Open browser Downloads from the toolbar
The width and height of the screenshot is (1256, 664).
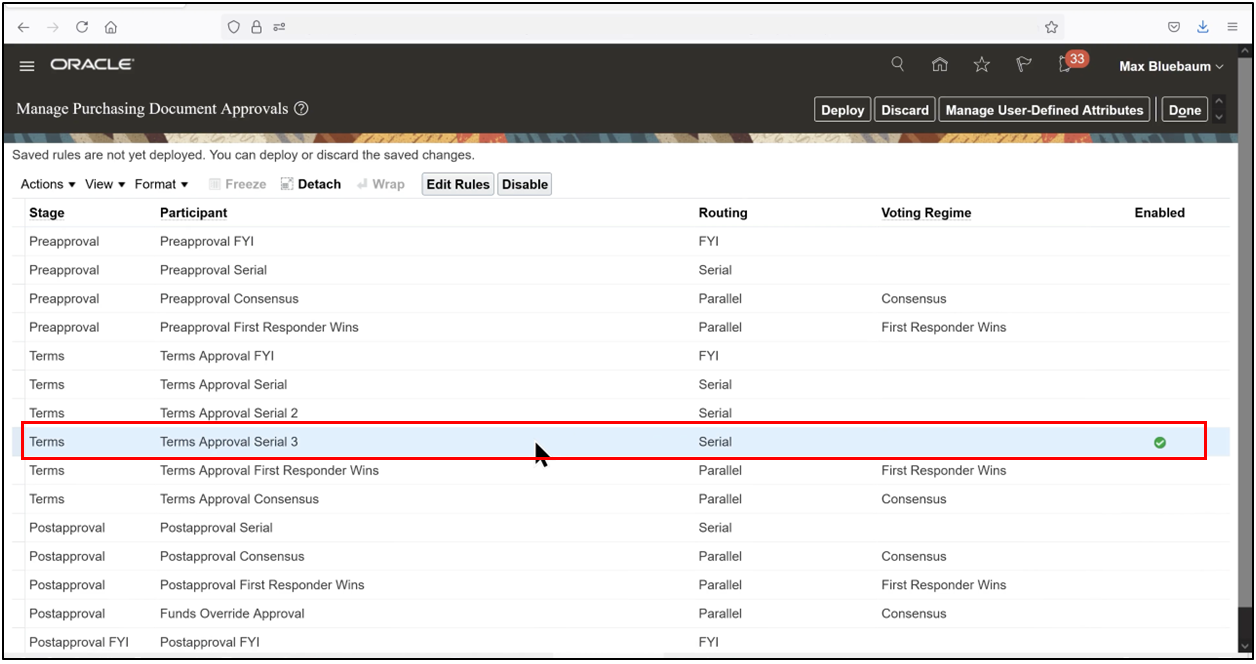pos(1202,27)
